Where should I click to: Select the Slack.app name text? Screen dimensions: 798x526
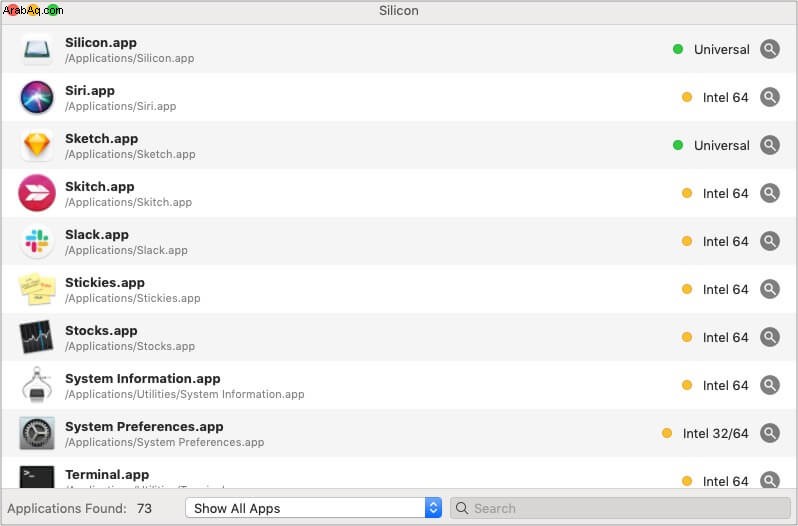(x=97, y=235)
